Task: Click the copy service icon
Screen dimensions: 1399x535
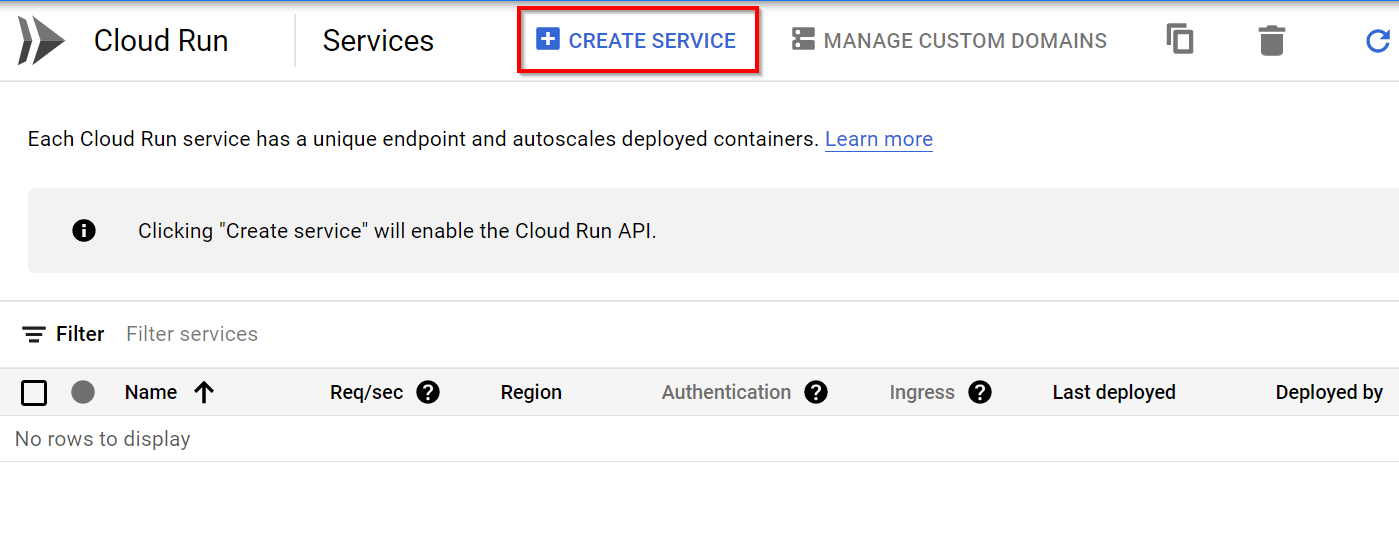Action: pos(1180,40)
